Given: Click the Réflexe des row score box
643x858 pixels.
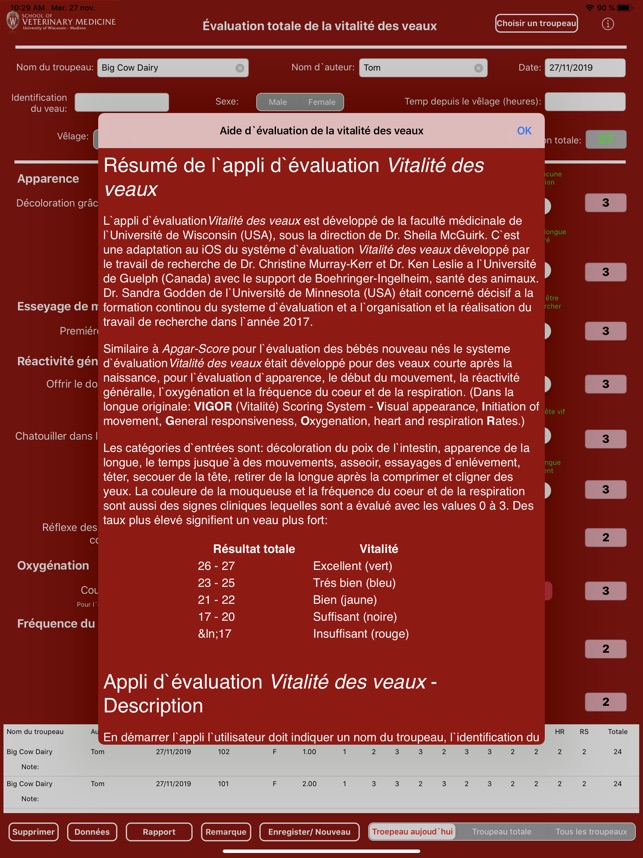Looking at the screenshot, I should tap(605, 538).
